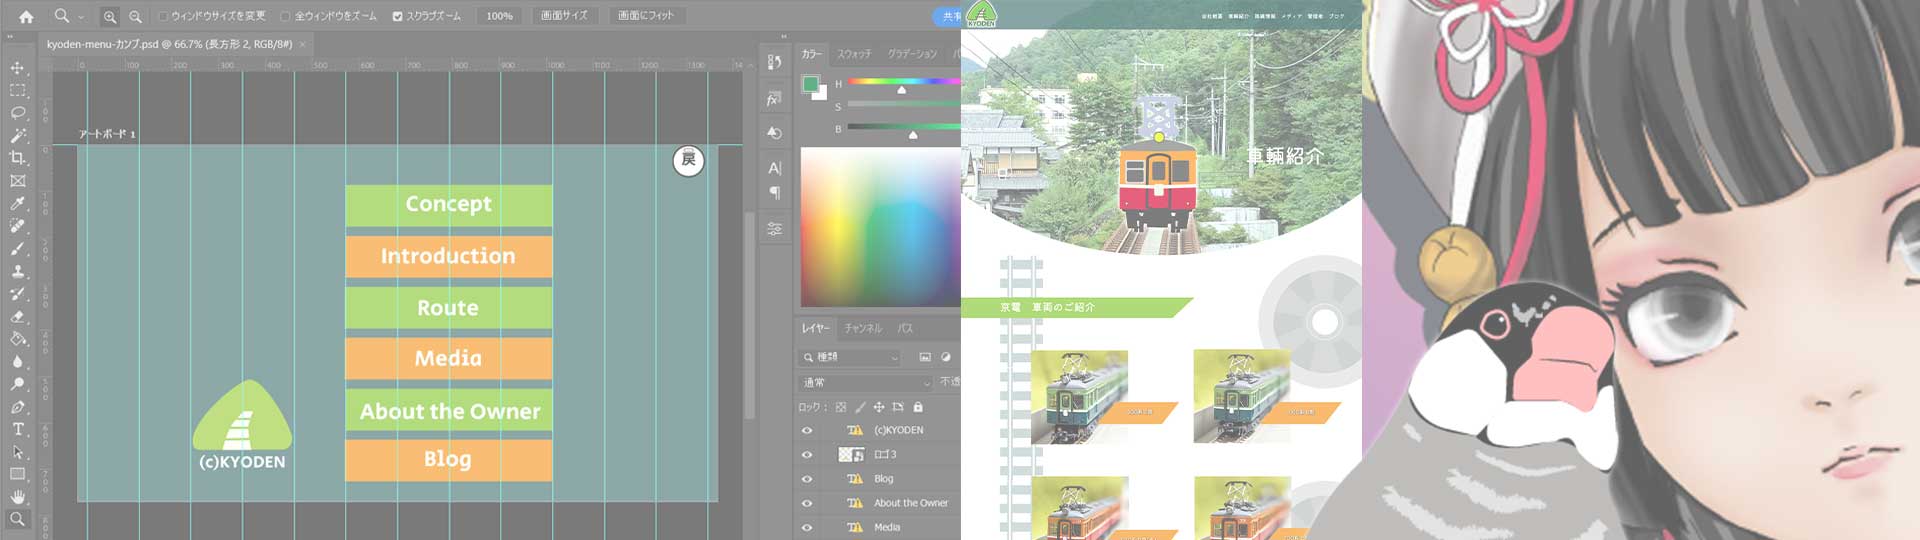Viewport: 1920px width, 540px height.
Task: Select the Horizontal Type tool
Action: point(17,429)
